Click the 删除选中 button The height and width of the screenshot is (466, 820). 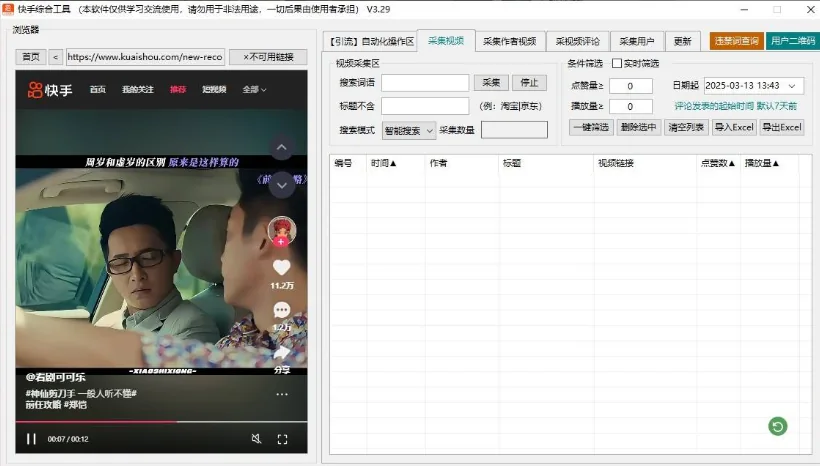(639, 127)
